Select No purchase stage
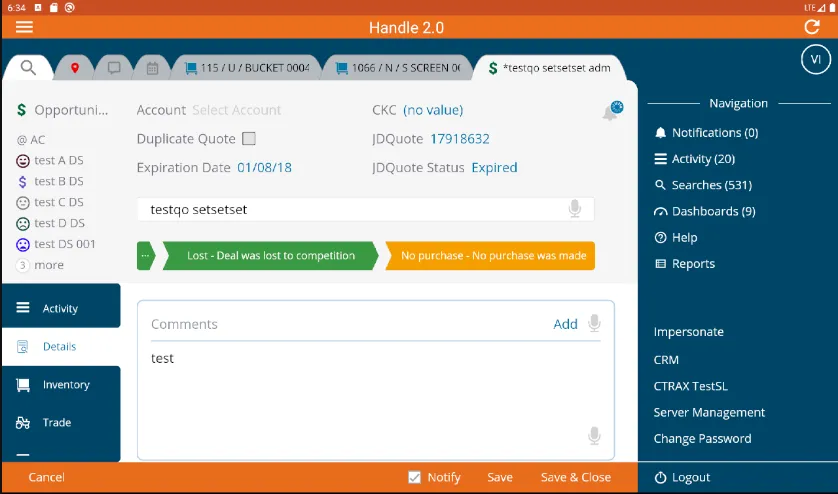Image resolution: width=838 pixels, height=494 pixels. (491, 256)
